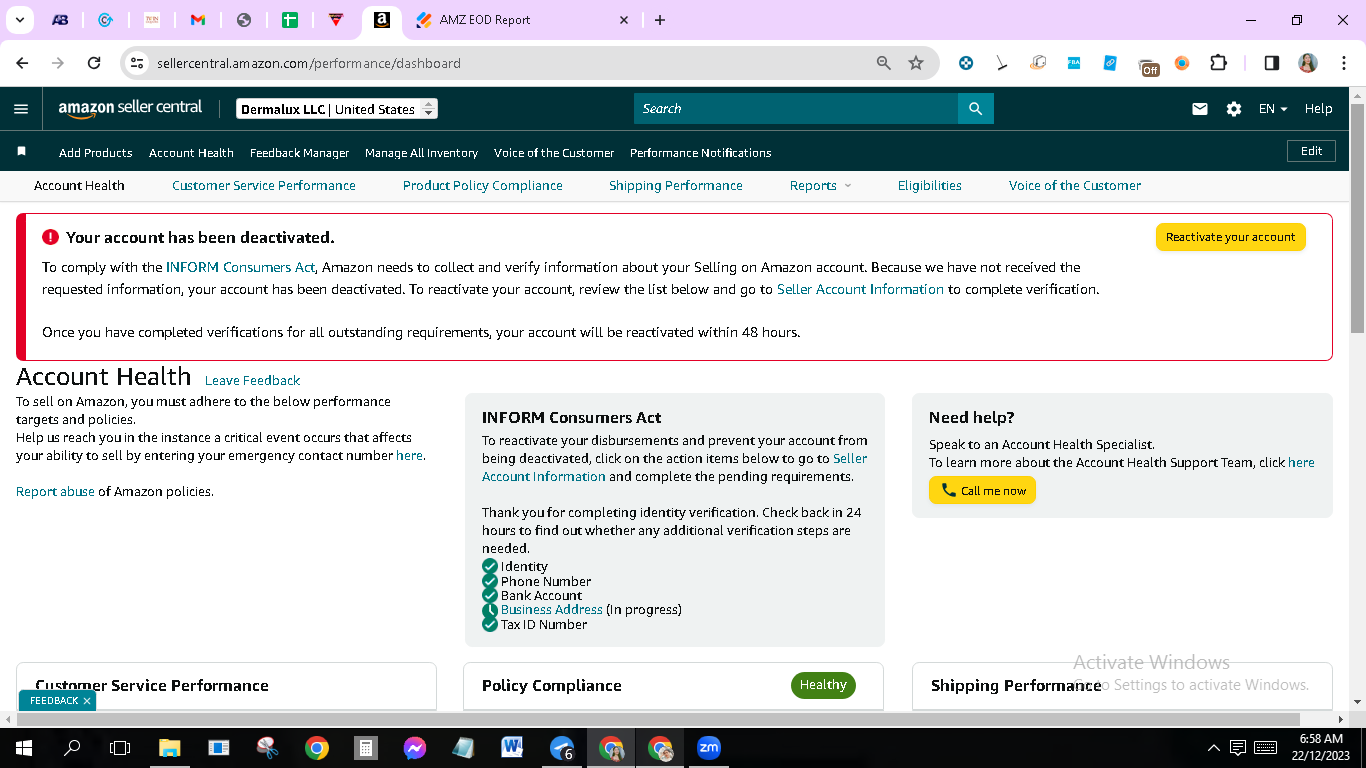1366x768 pixels.
Task: Open the tab search dropdown arrow
Action: point(20,20)
